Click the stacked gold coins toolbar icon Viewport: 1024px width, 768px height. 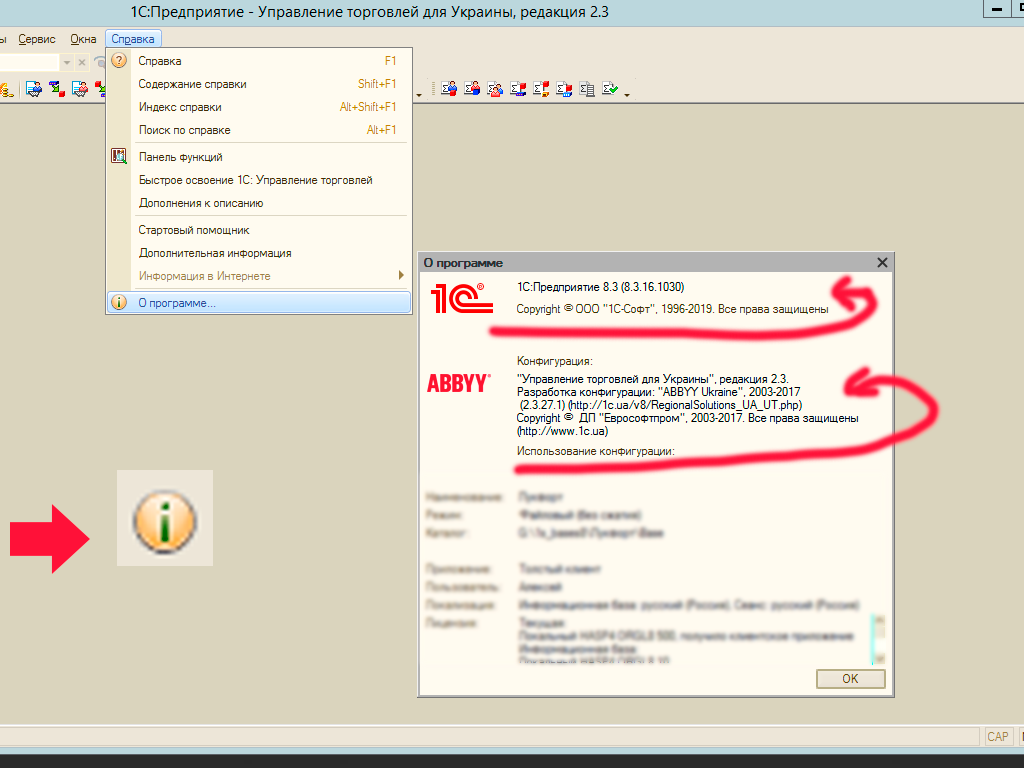(x=7, y=89)
